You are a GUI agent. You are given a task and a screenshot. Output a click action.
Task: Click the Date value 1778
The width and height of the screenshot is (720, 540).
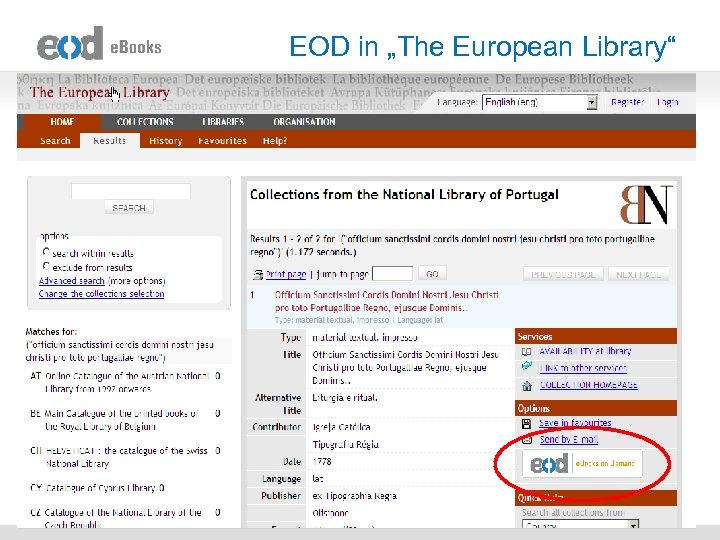(322, 461)
